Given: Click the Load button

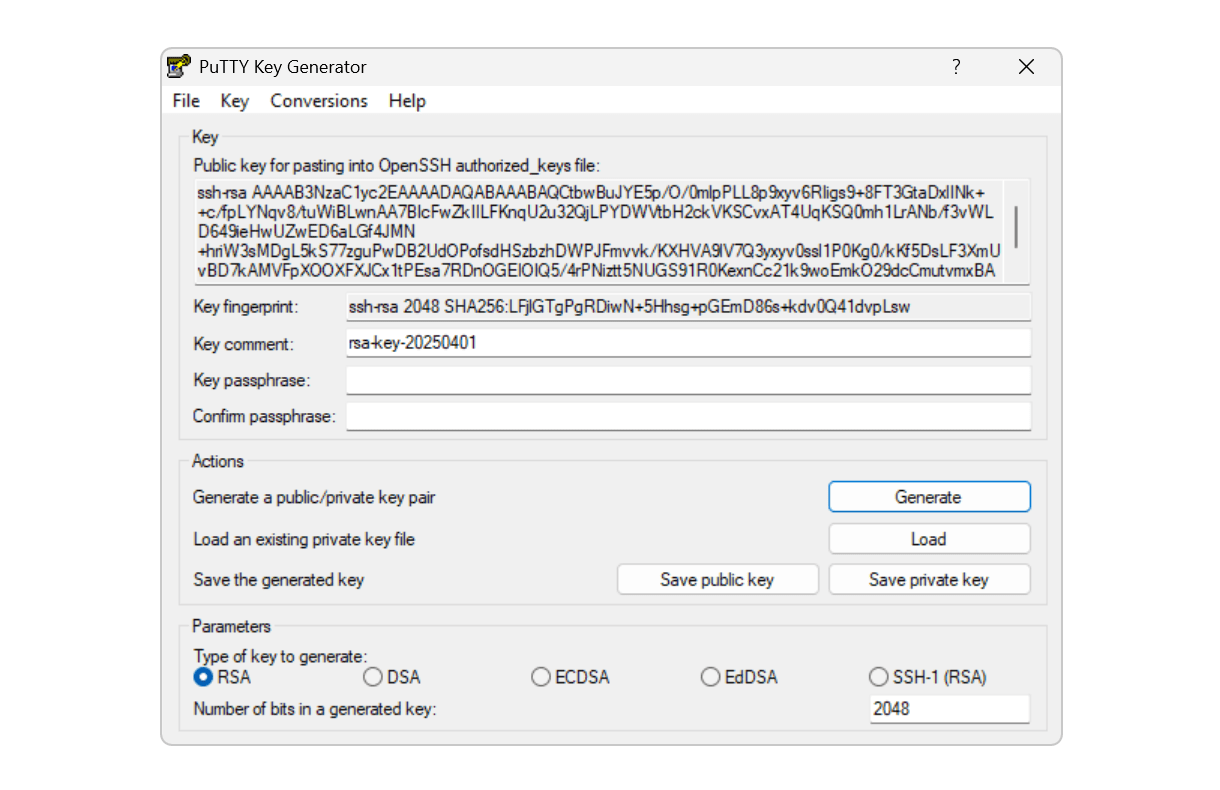Looking at the screenshot, I should (x=929, y=539).
